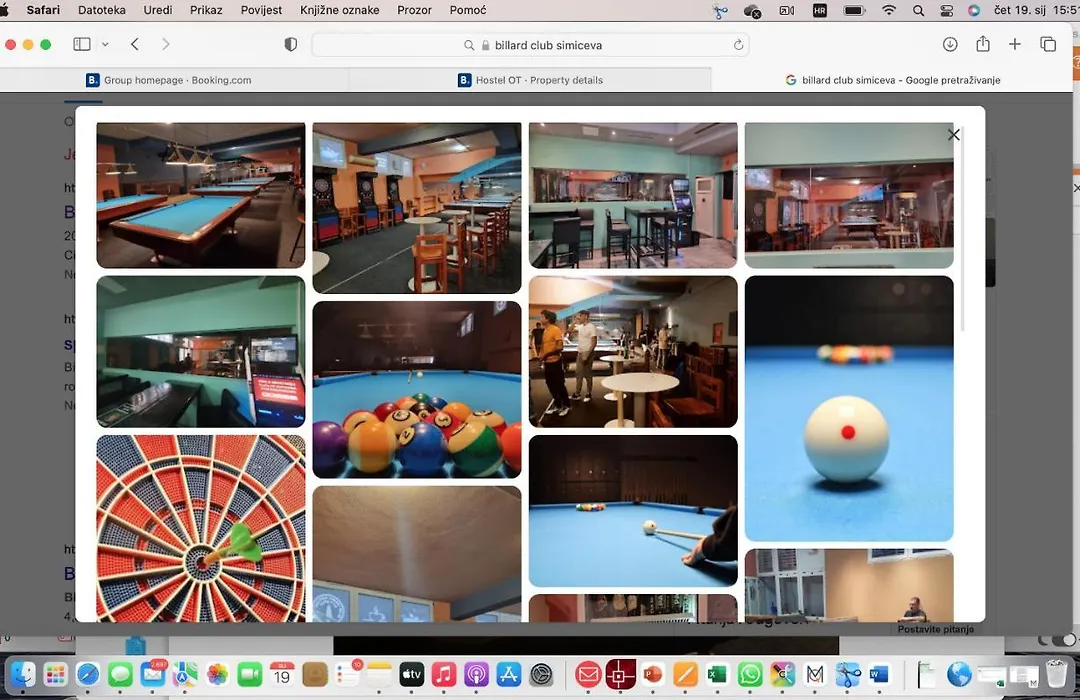1080x700 pixels.
Task: Click the address bar with 'billard club simiceva'
Action: click(530, 45)
